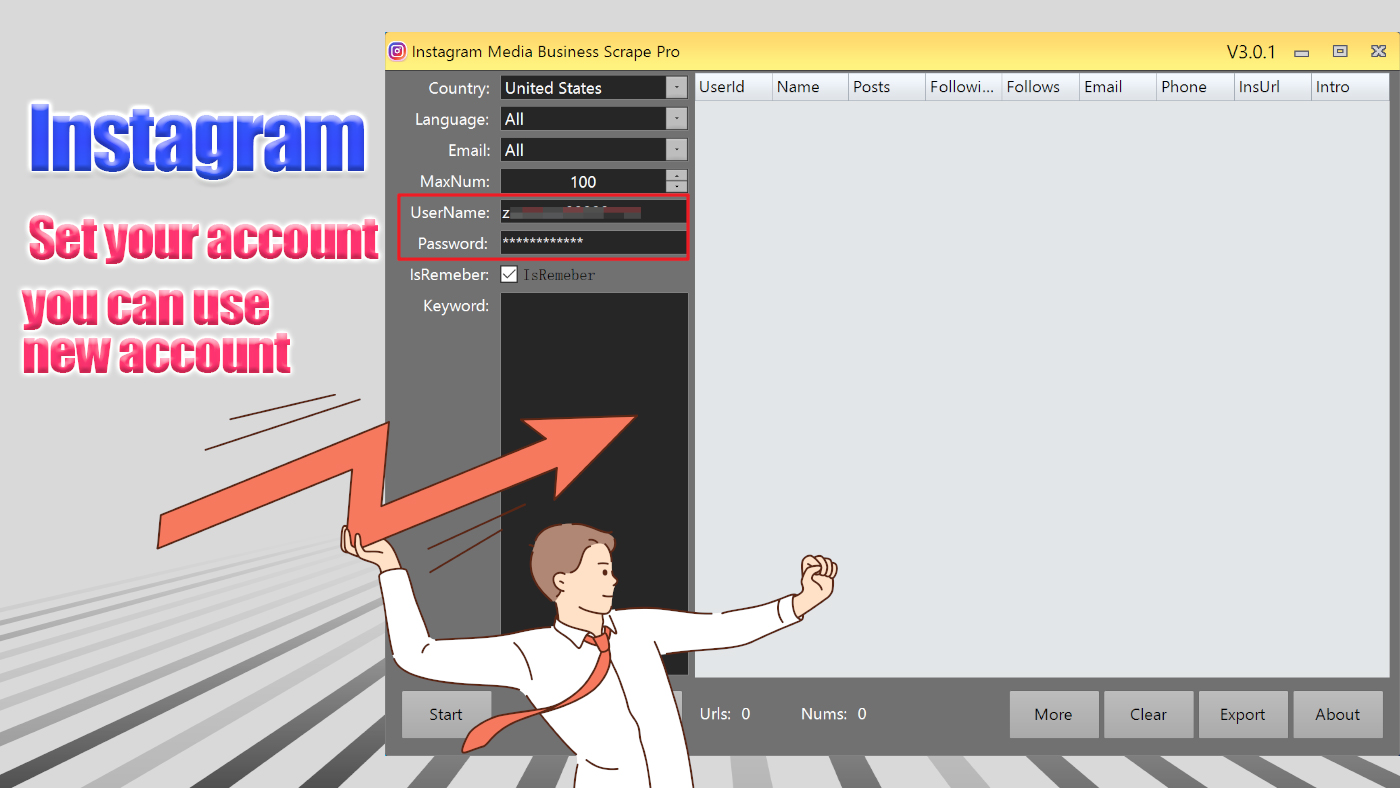This screenshot has width=1400, height=788.
Task: Click the 'Language:' label
Action: tap(452, 119)
